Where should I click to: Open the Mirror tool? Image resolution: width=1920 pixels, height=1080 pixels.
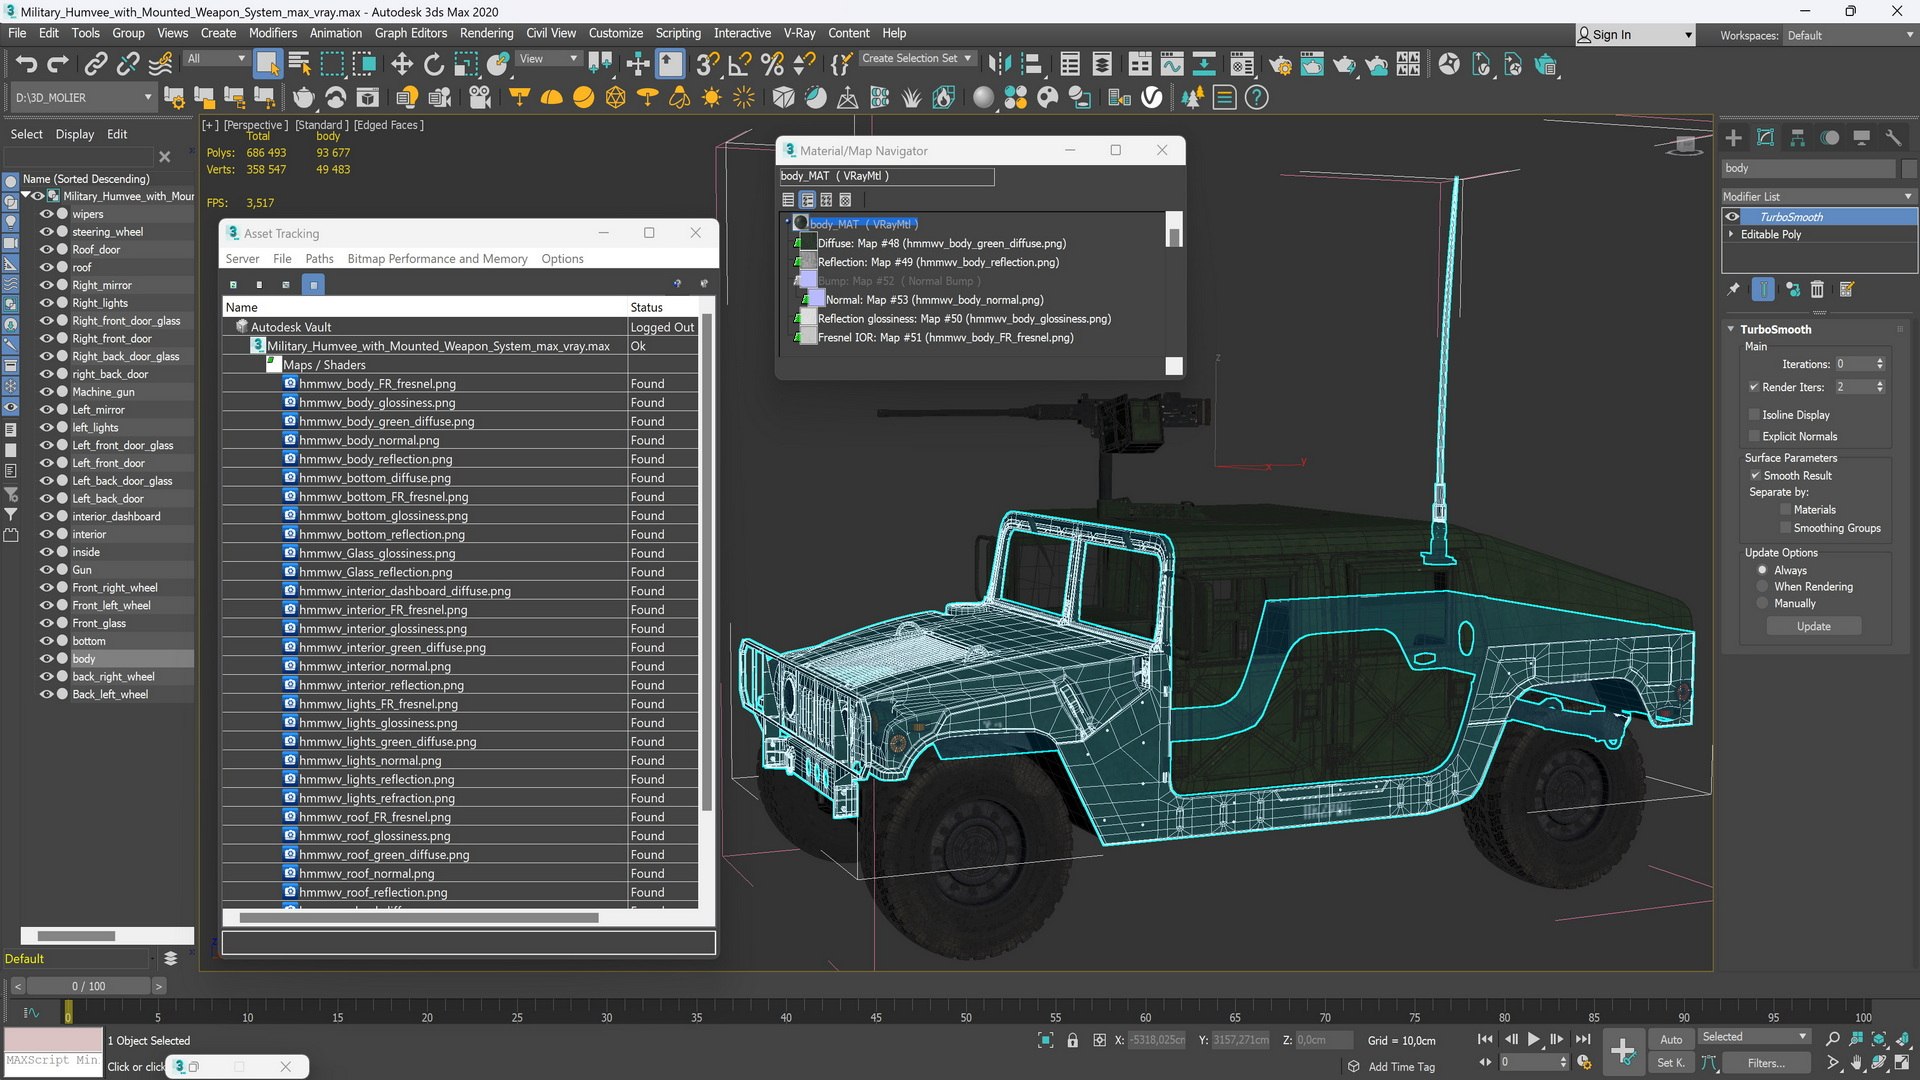(999, 65)
